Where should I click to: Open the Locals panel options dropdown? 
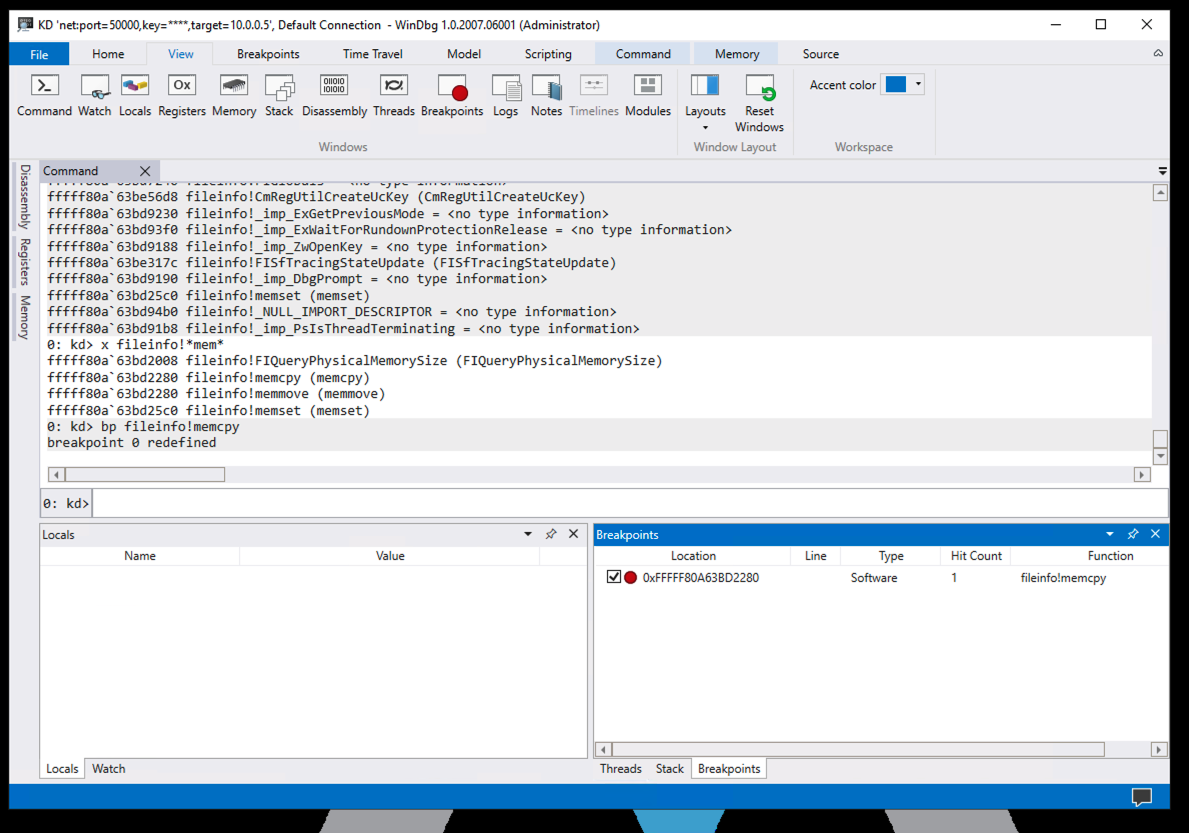point(528,534)
